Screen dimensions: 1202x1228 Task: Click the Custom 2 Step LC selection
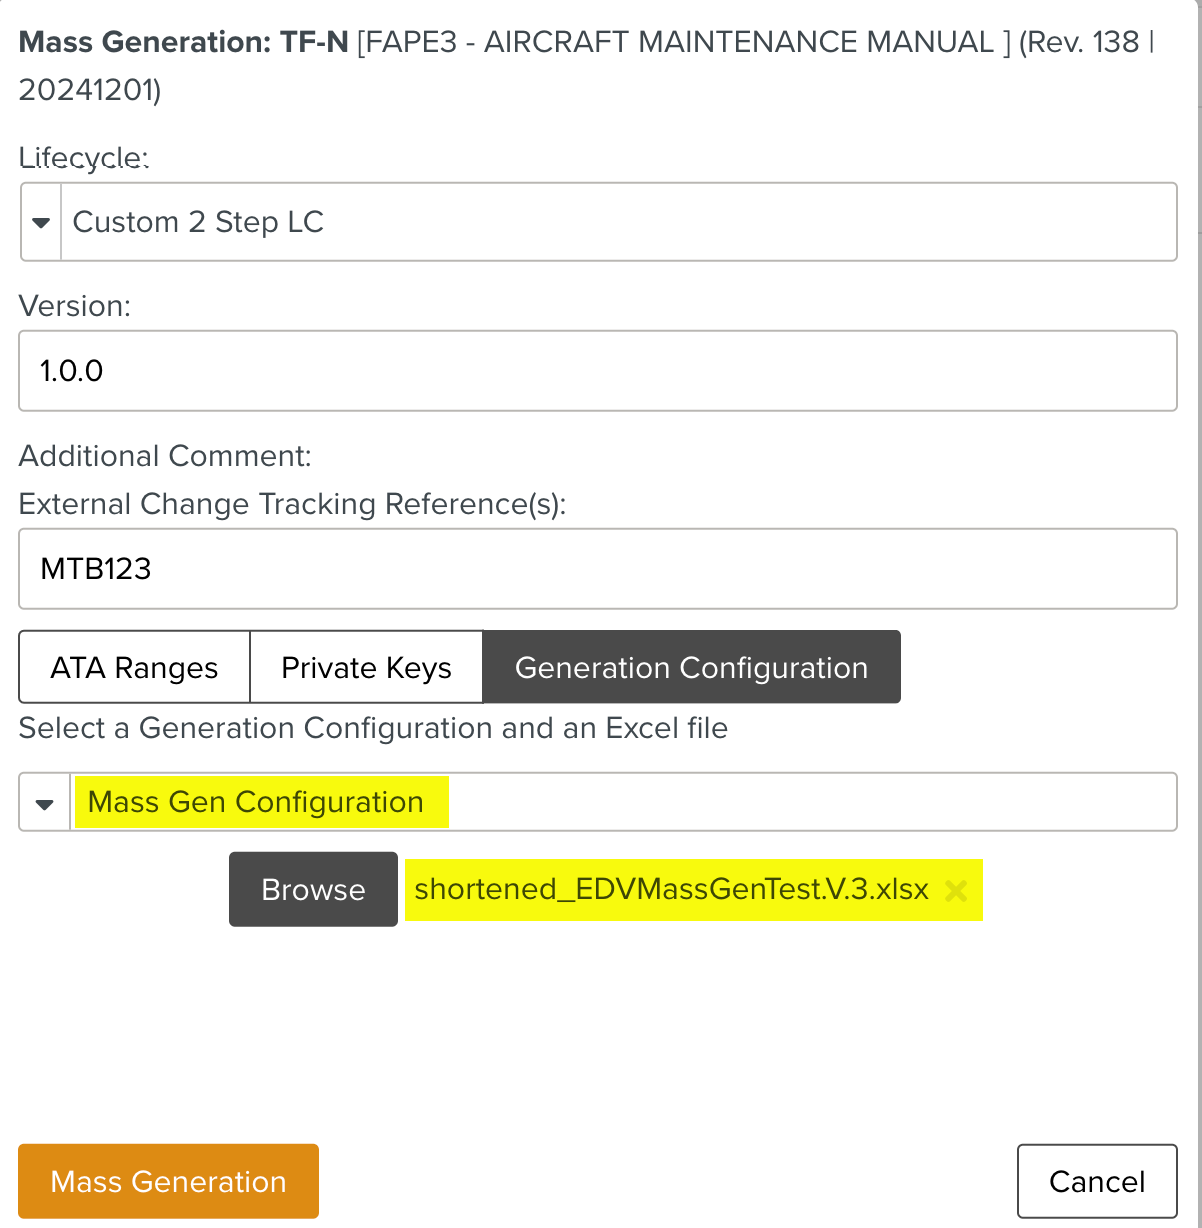pos(198,222)
